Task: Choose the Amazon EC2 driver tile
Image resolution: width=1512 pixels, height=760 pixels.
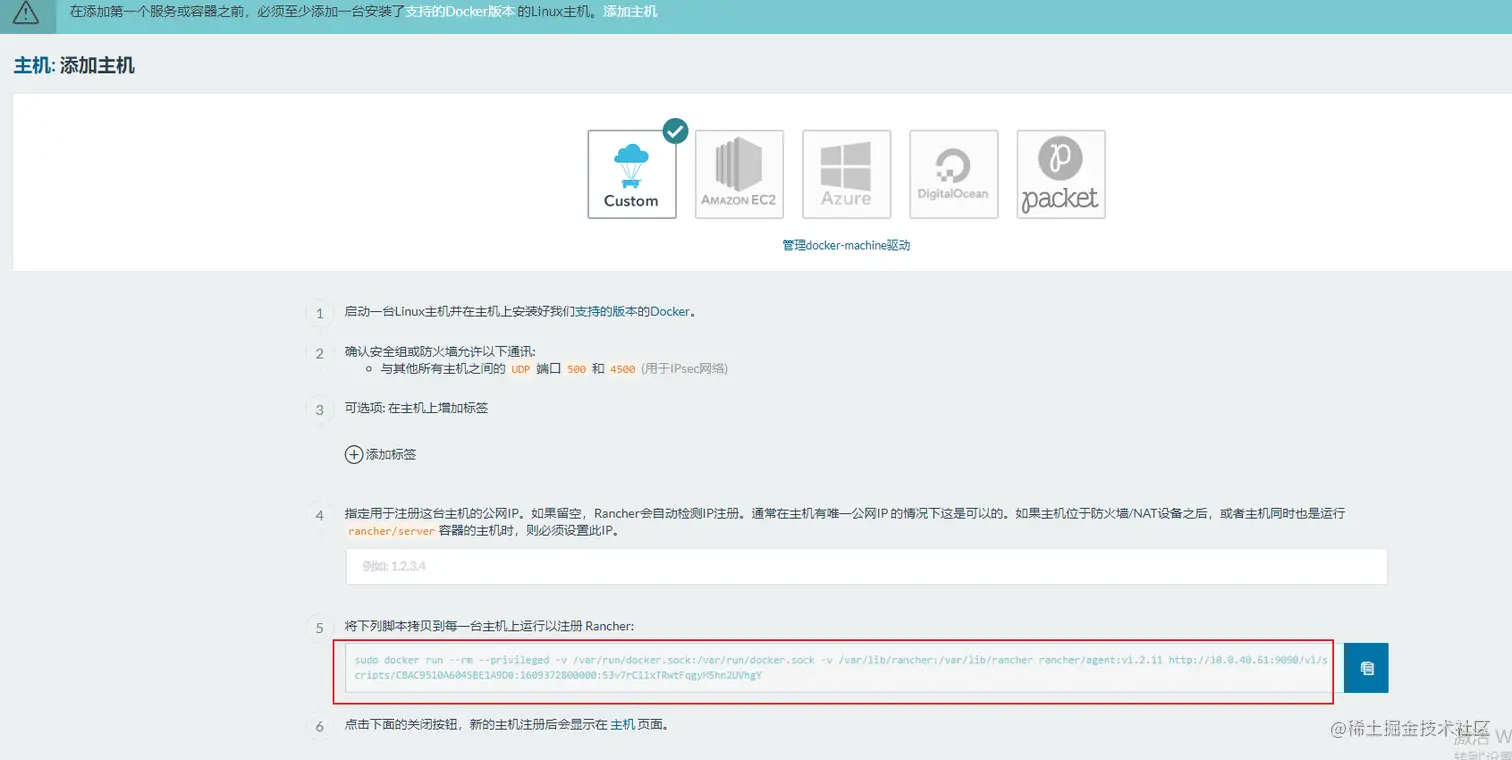Action: pos(739,174)
